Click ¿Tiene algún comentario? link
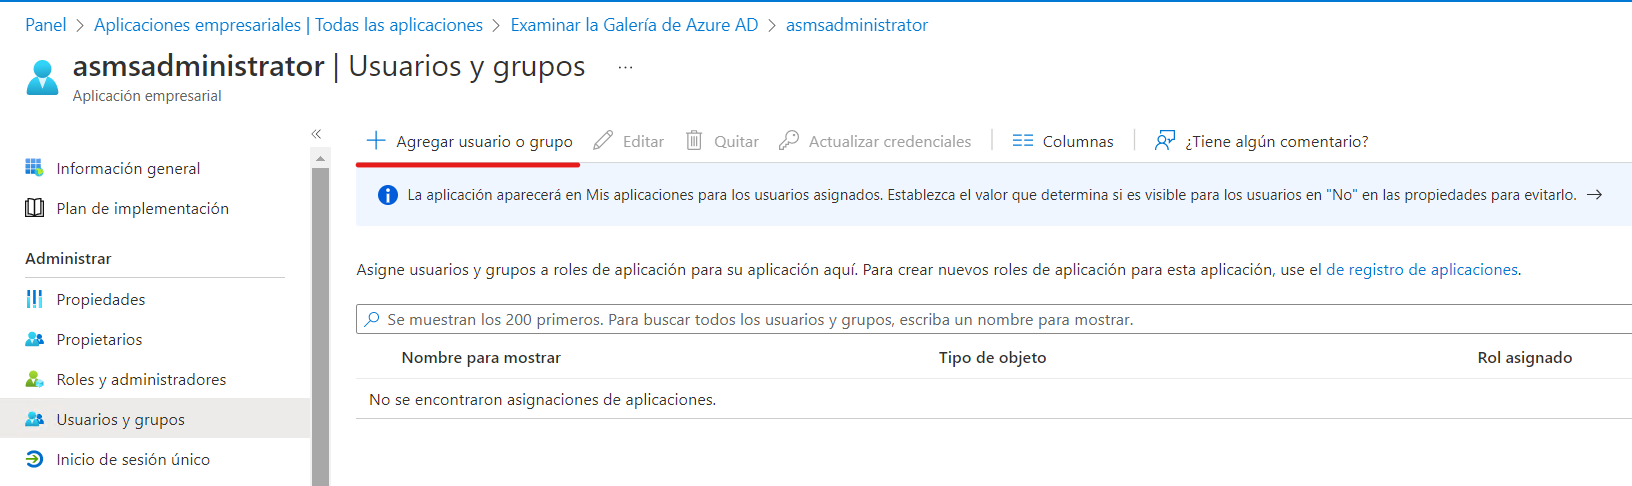The width and height of the screenshot is (1632, 486). pyautogui.click(x=1262, y=141)
